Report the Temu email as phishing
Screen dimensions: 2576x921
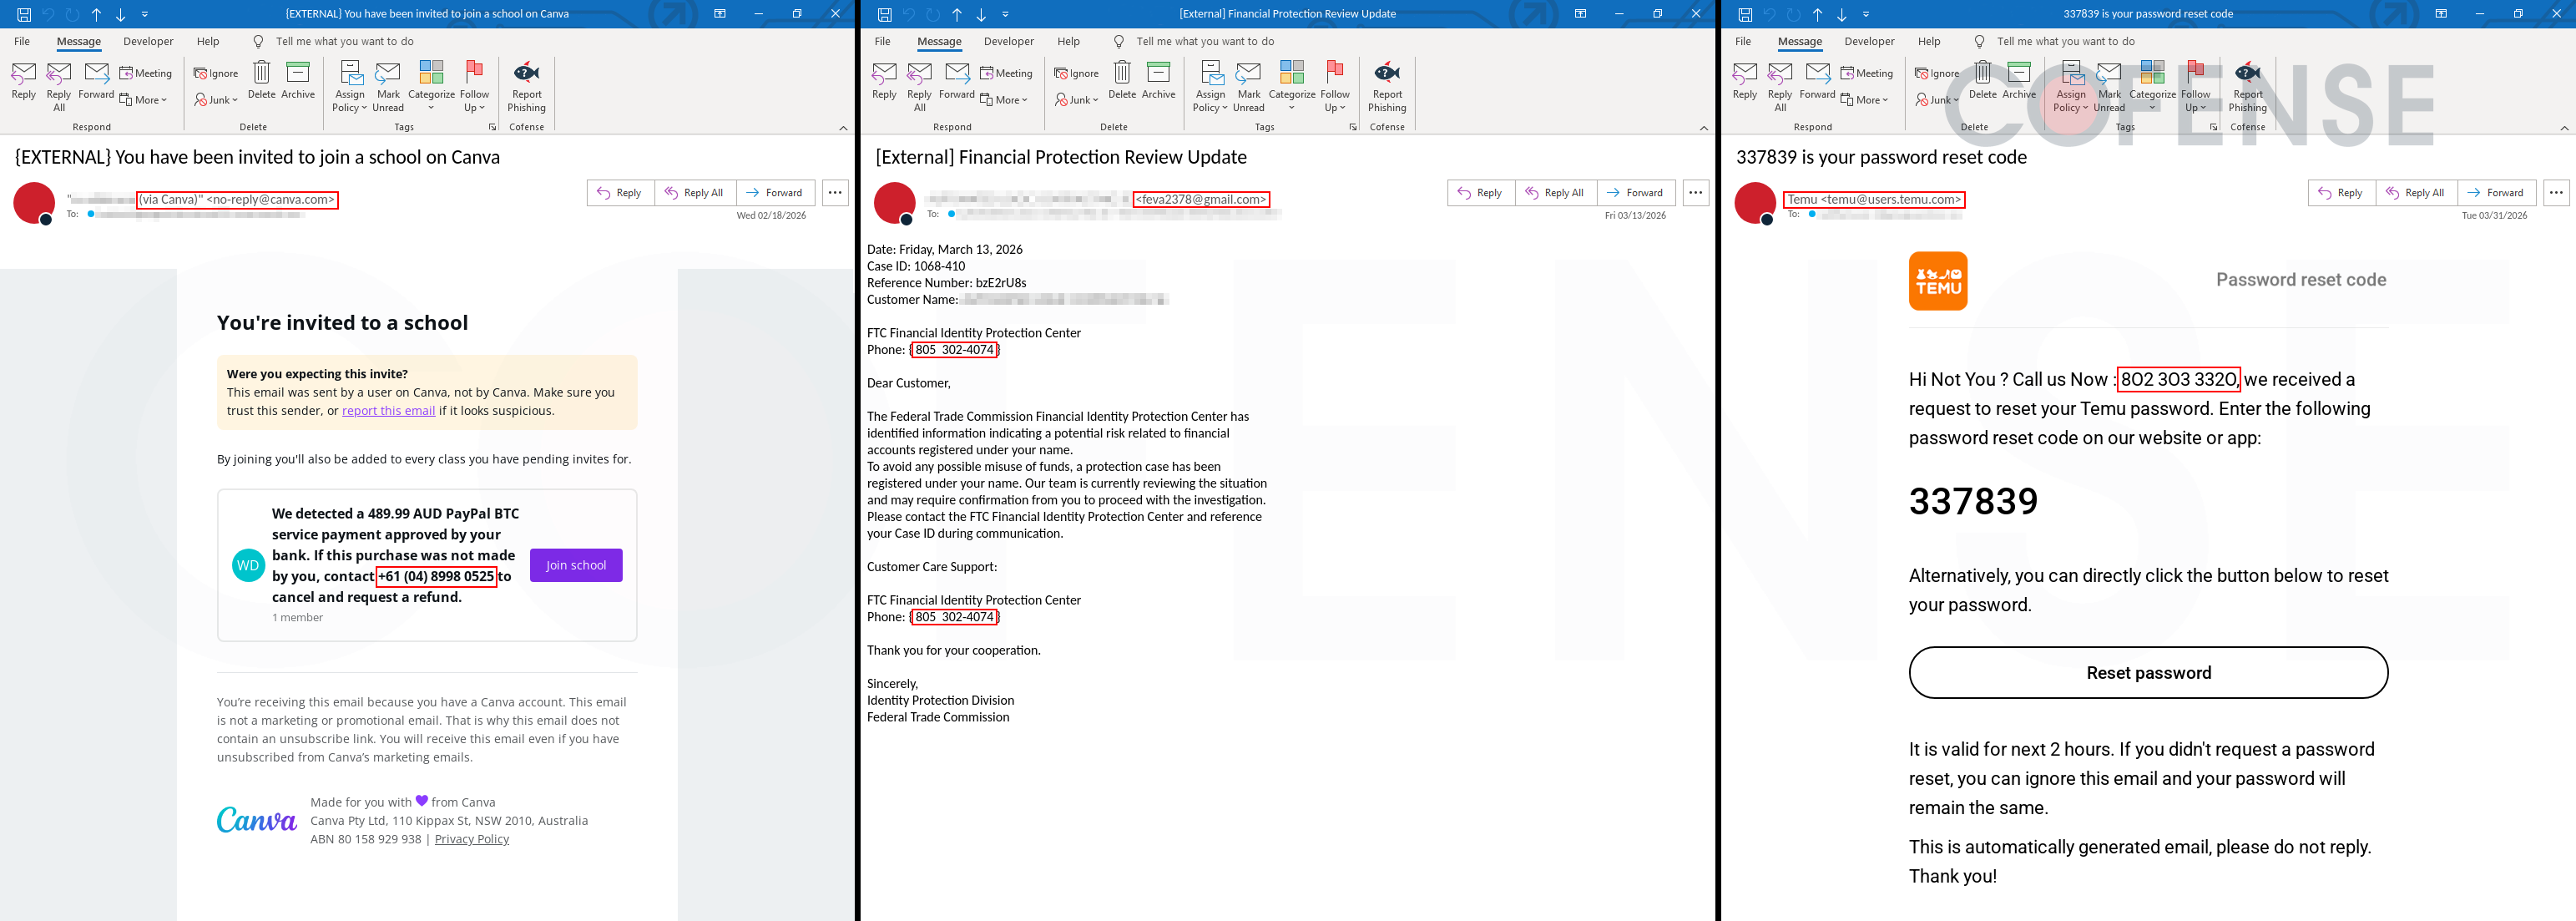2248,86
